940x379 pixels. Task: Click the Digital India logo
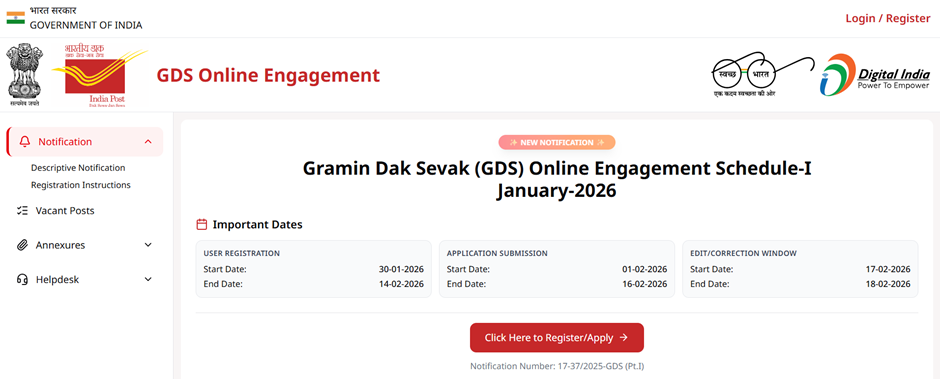tap(875, 75)
